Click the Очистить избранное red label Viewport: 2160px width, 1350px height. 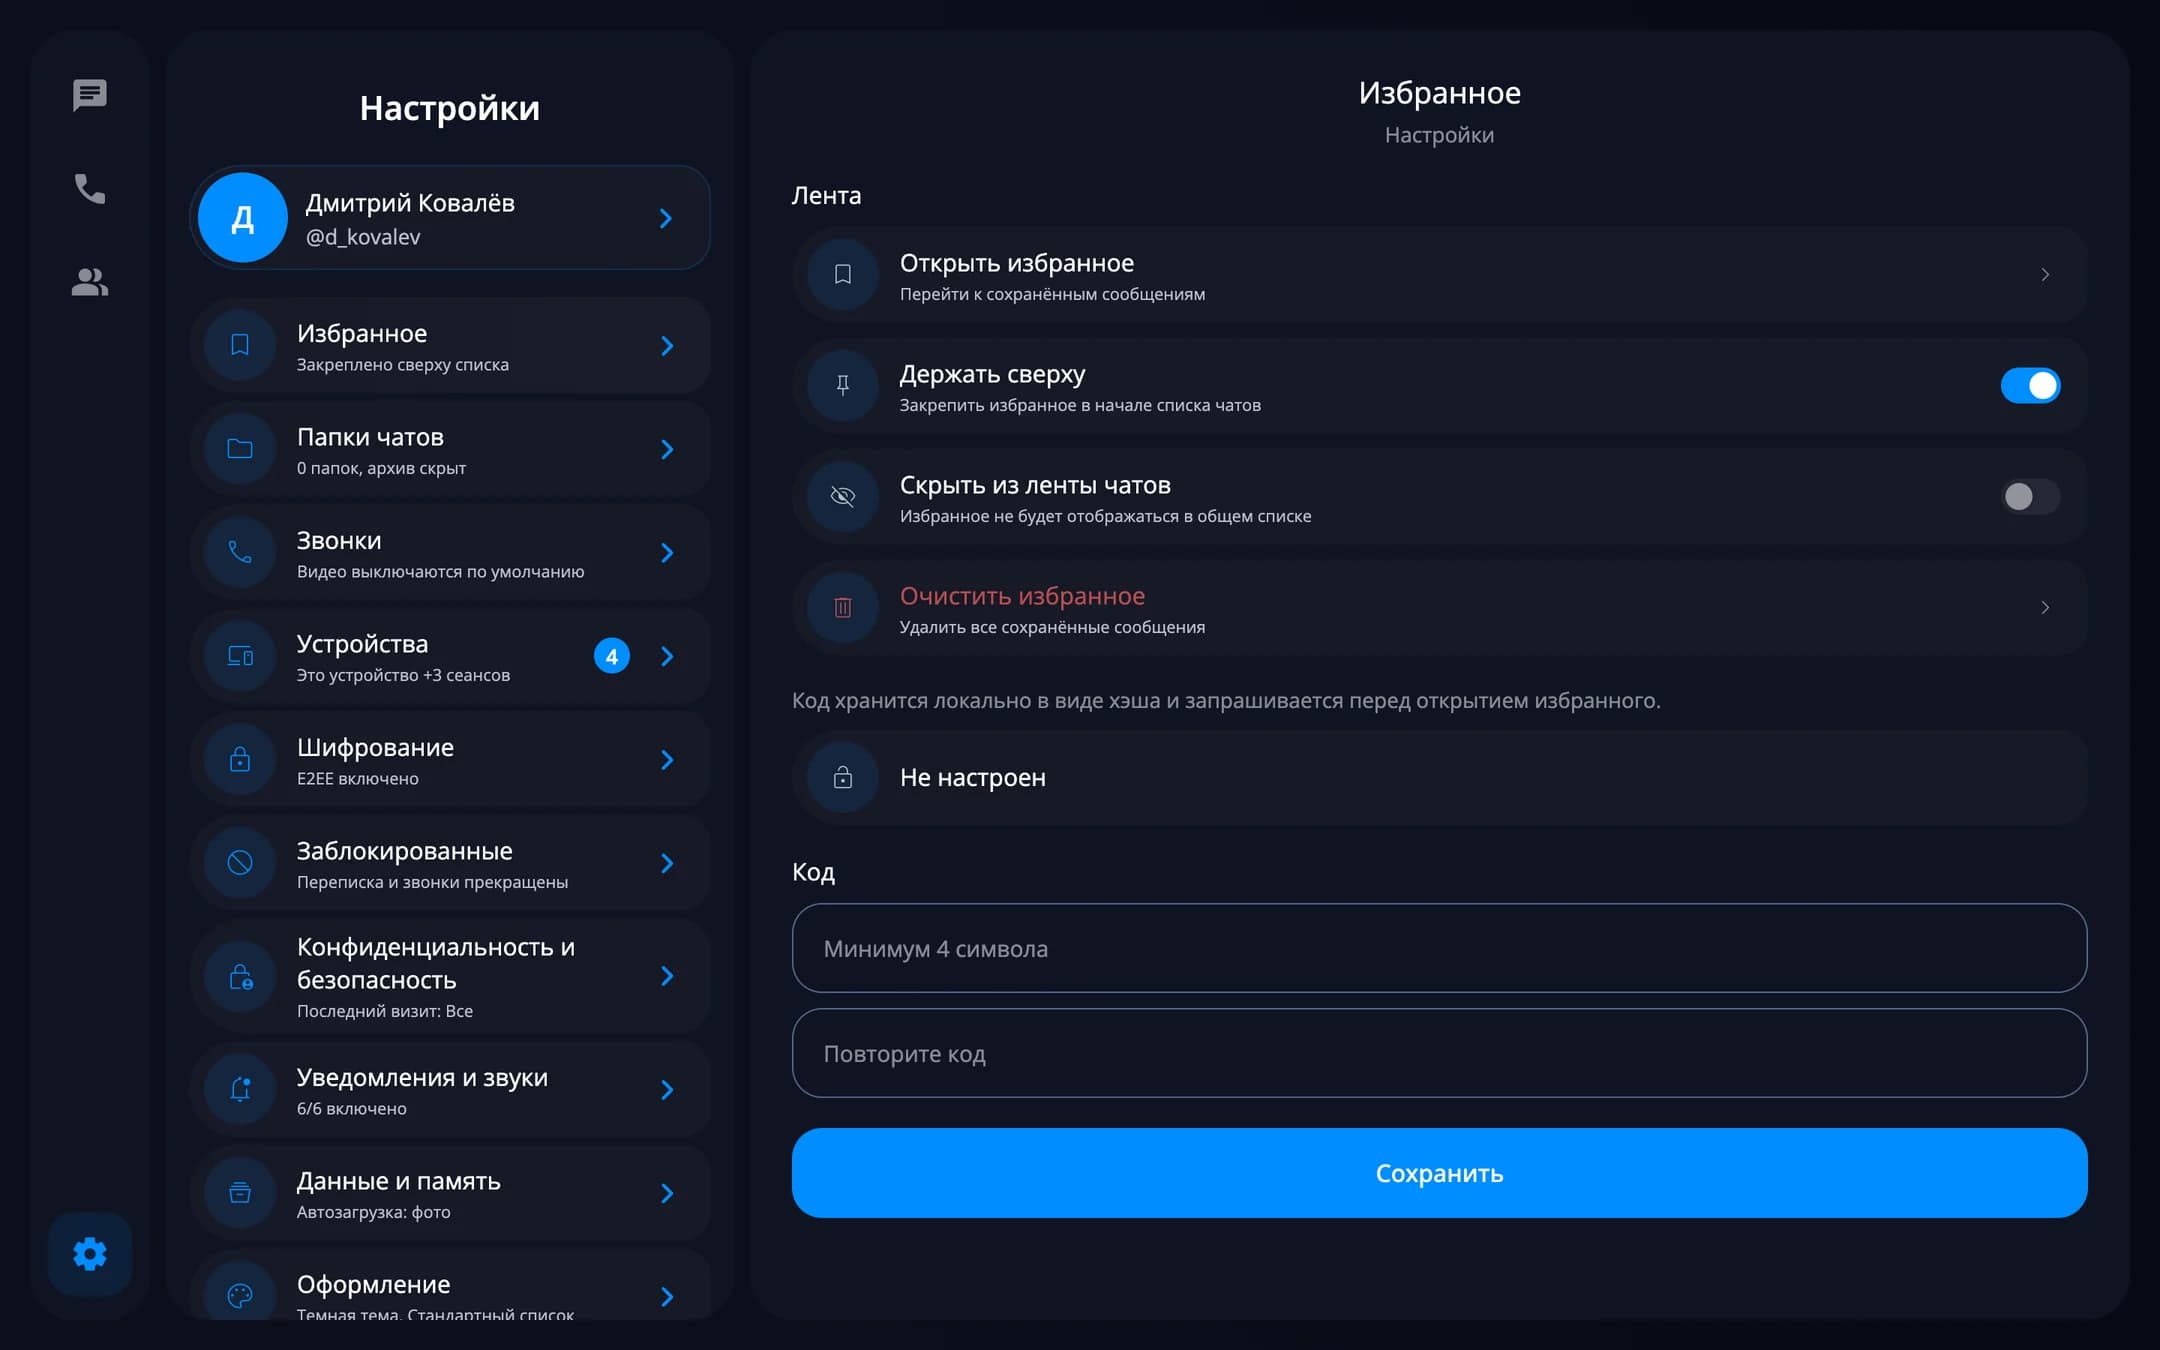coord(1022,596)
